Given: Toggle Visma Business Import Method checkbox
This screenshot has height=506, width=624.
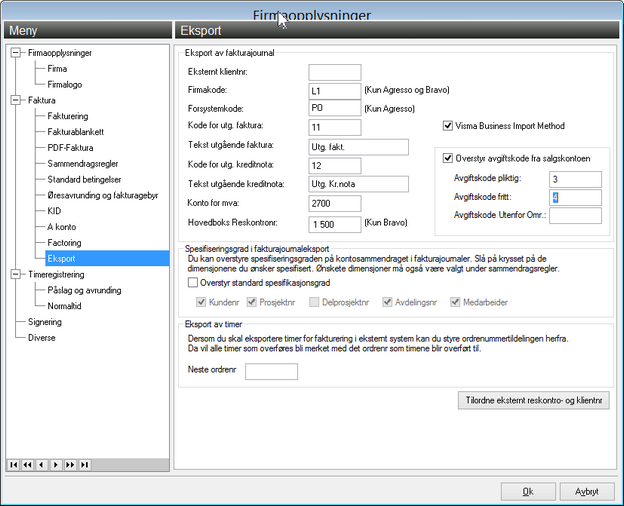Looking at the screenshot, I should point(448,126).
